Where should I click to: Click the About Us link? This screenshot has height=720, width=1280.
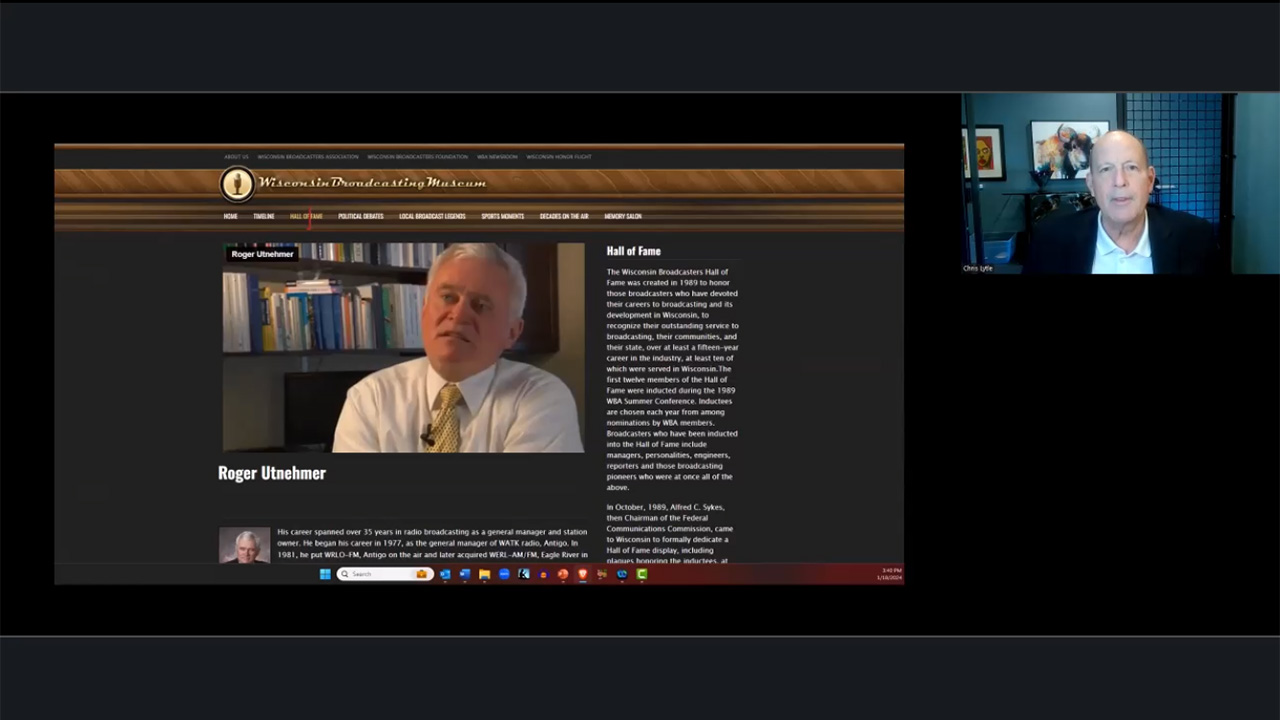(x=236, y=157)
